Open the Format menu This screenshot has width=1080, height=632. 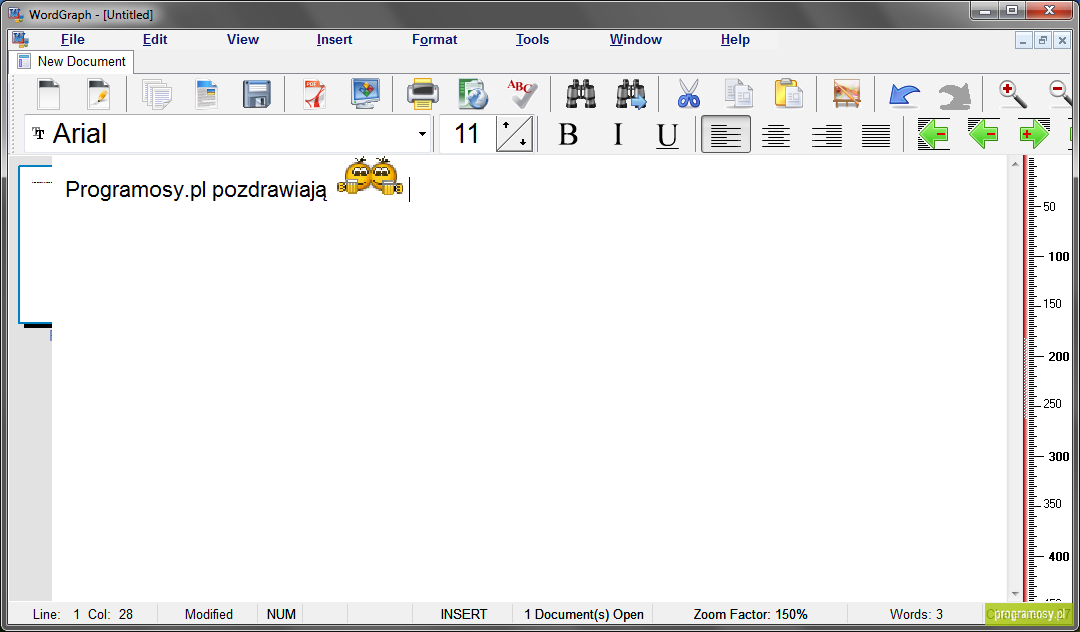coord(435,39)
